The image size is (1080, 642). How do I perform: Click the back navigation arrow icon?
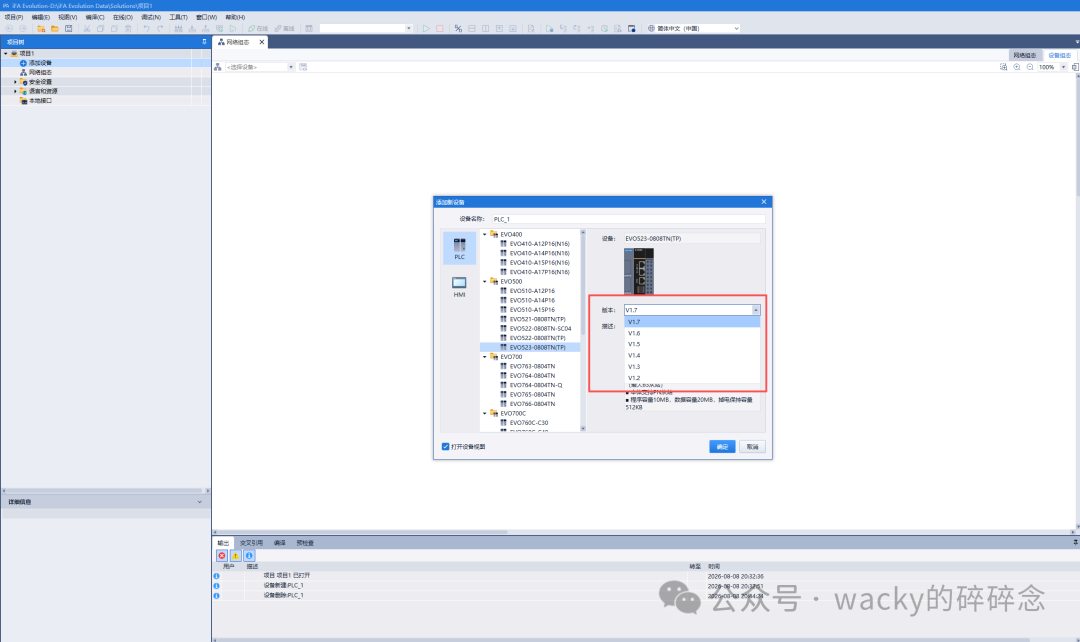point(9,28)
